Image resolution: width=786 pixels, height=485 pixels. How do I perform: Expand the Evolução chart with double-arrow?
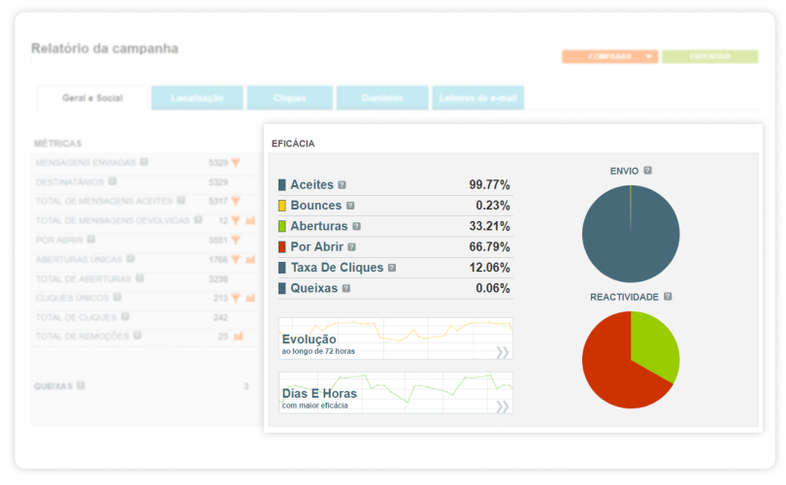(x=502, y=352)
